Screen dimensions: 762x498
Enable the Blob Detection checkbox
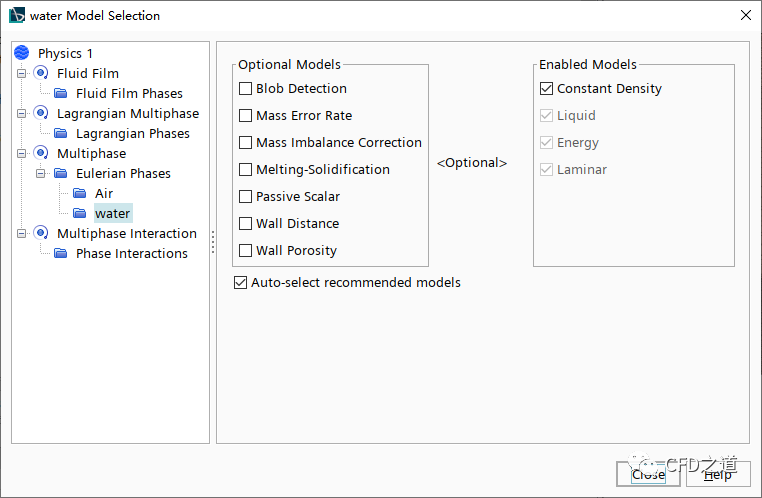pos(246,89)
